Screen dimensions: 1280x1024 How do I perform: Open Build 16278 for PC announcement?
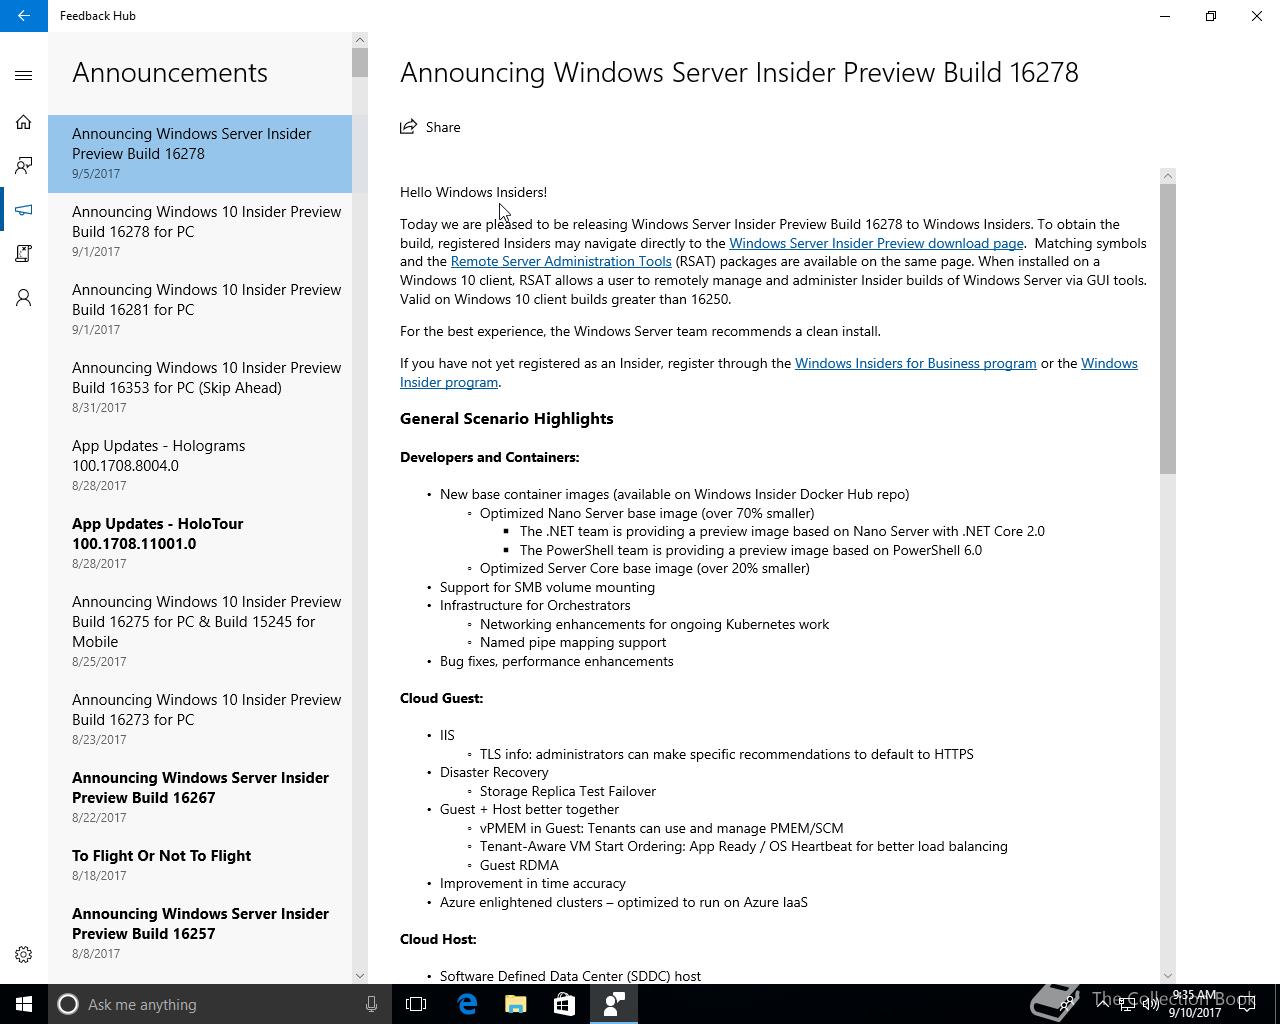(x=200, y=232)
